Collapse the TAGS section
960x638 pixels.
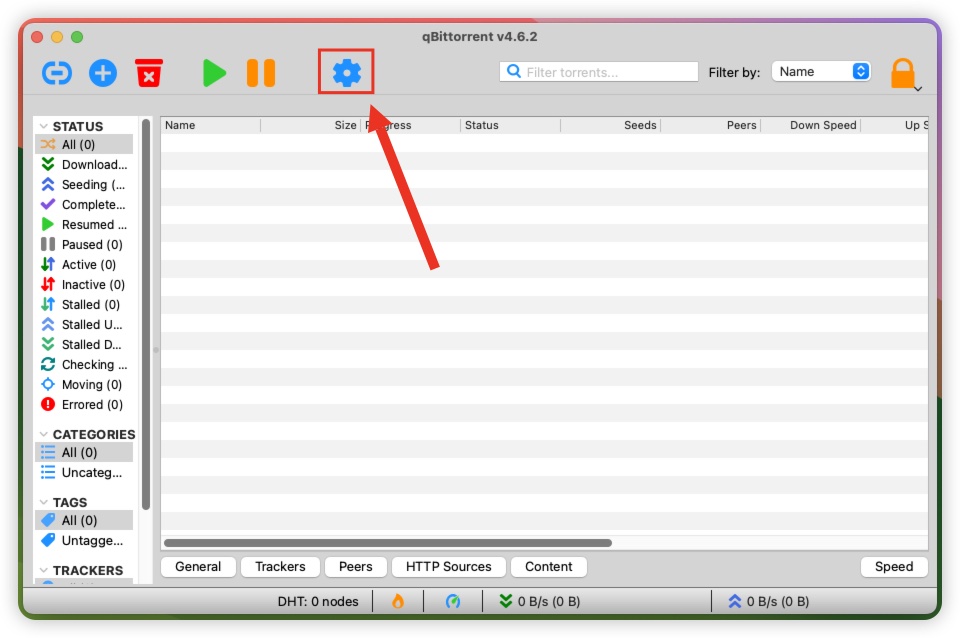[43, 502]
